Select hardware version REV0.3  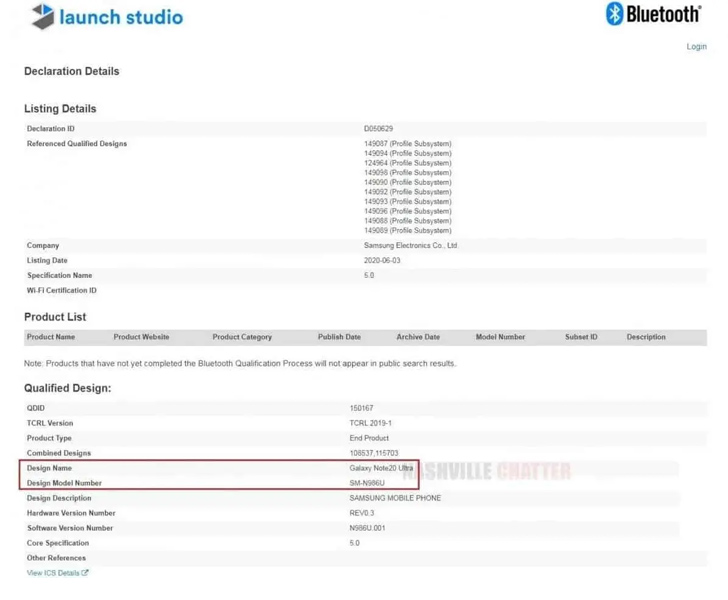click(x=362, y=513)
